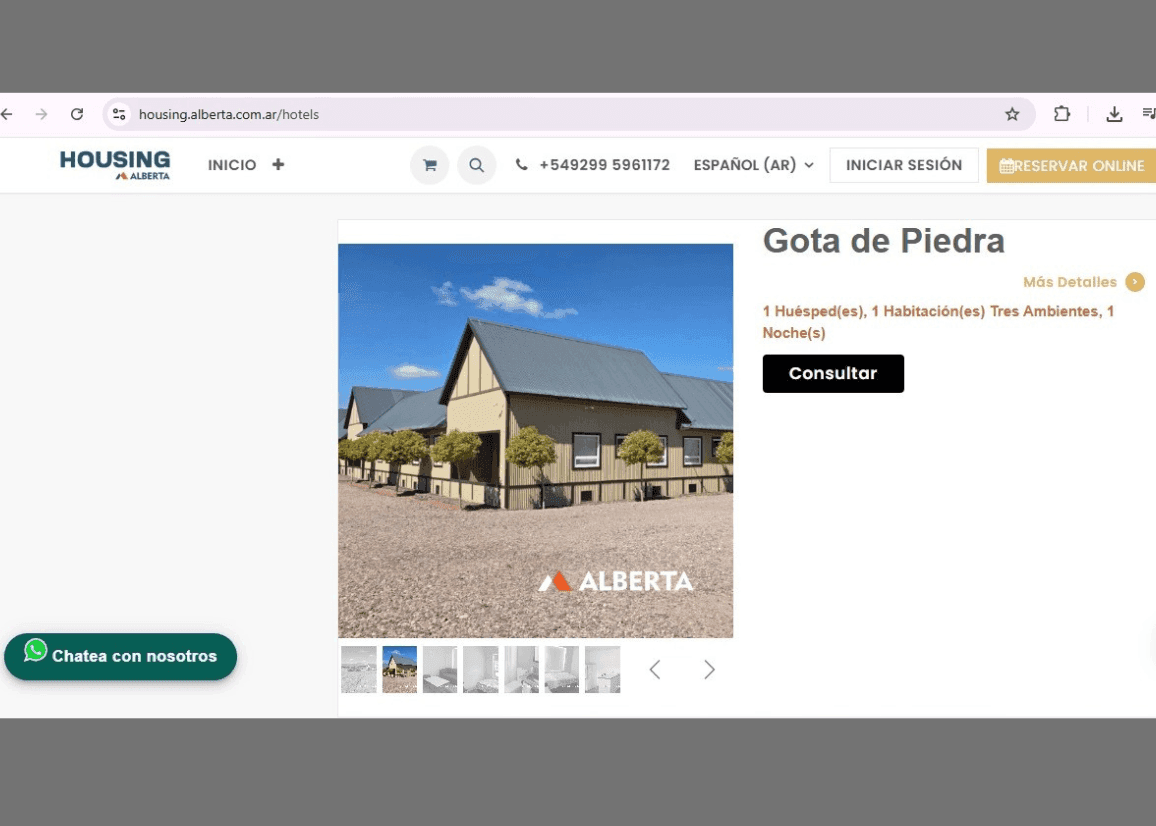Show previous gallery thumbnails with left chevron

(655, 670)
